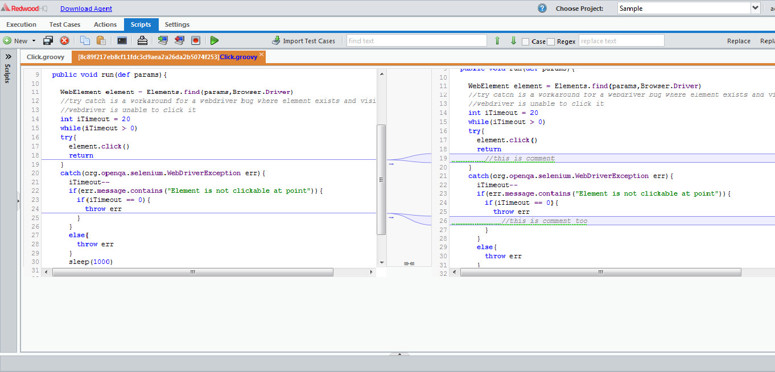Click left editor scroll down arrow
This screenshot has width=775, height=372.
381,262
